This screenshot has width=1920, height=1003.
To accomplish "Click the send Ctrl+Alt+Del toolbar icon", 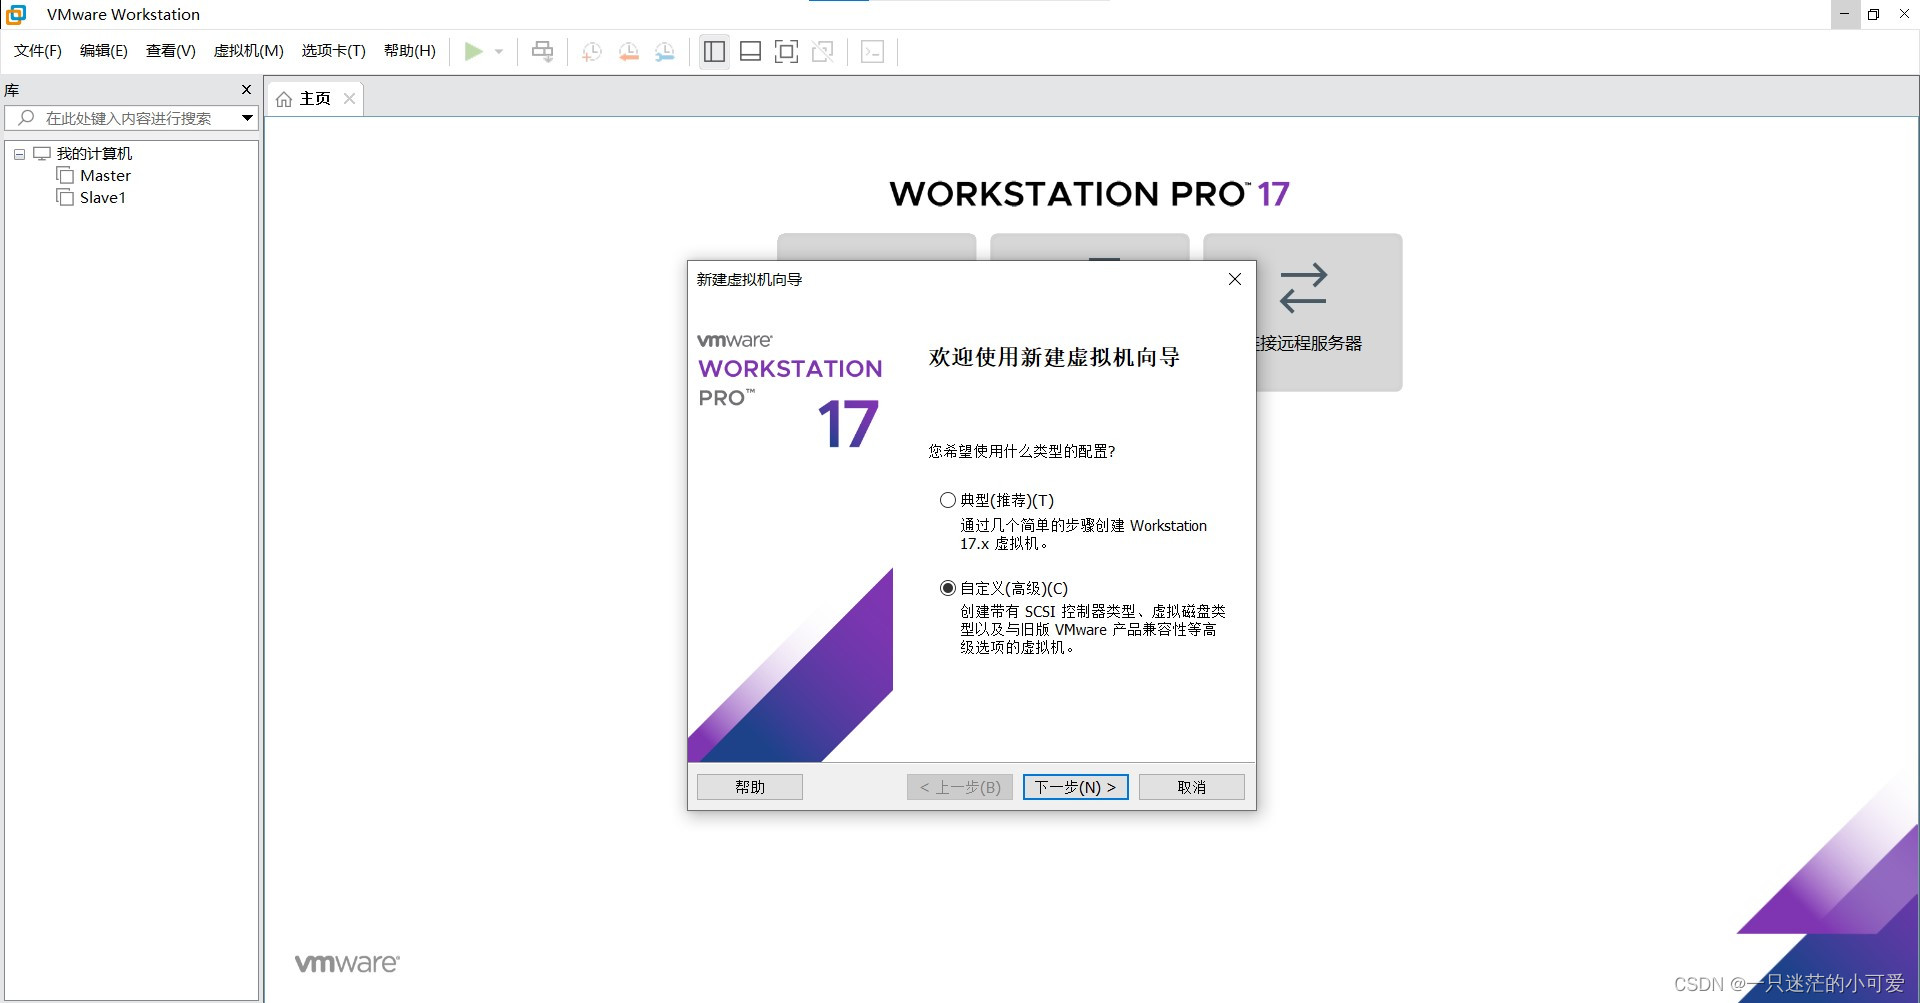I will [x=542, y=51].
